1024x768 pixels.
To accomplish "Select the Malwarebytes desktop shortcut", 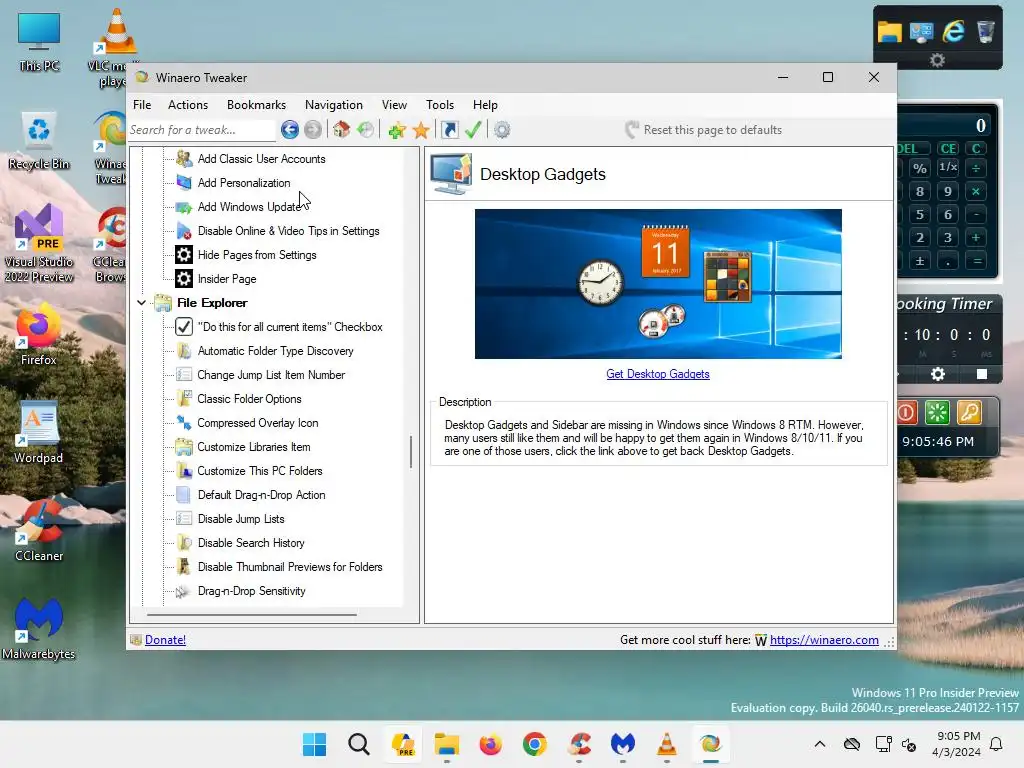I will [39, 630].
